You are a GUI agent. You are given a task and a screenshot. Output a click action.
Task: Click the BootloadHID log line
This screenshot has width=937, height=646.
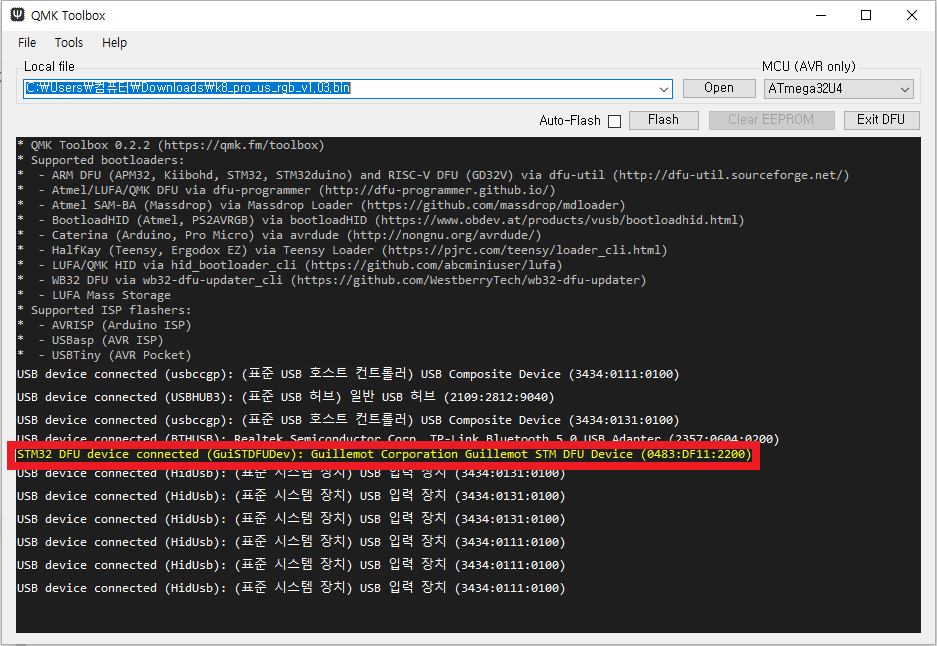click(381, 220)
